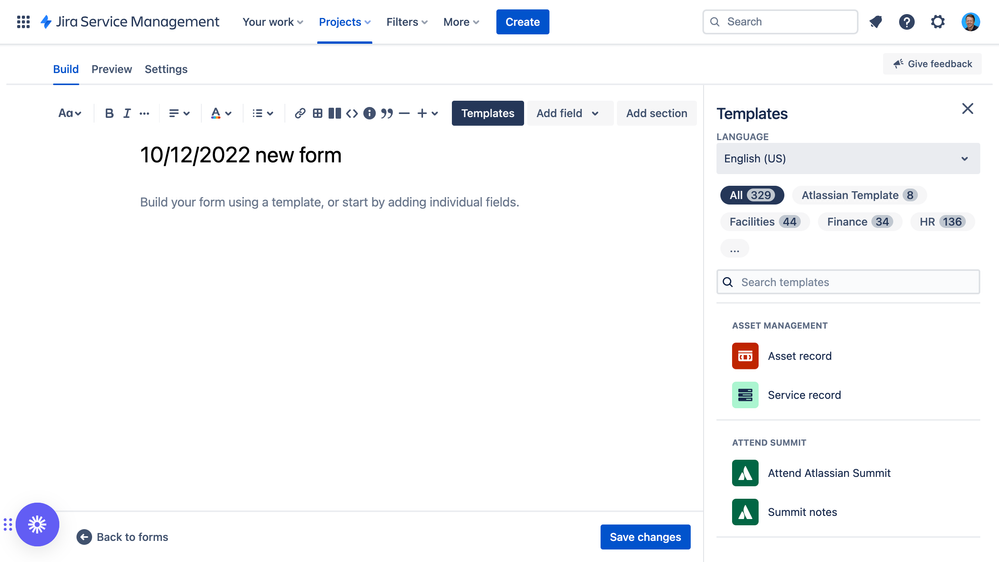Expand the Projects menu
999x562 pixels.
345,22
